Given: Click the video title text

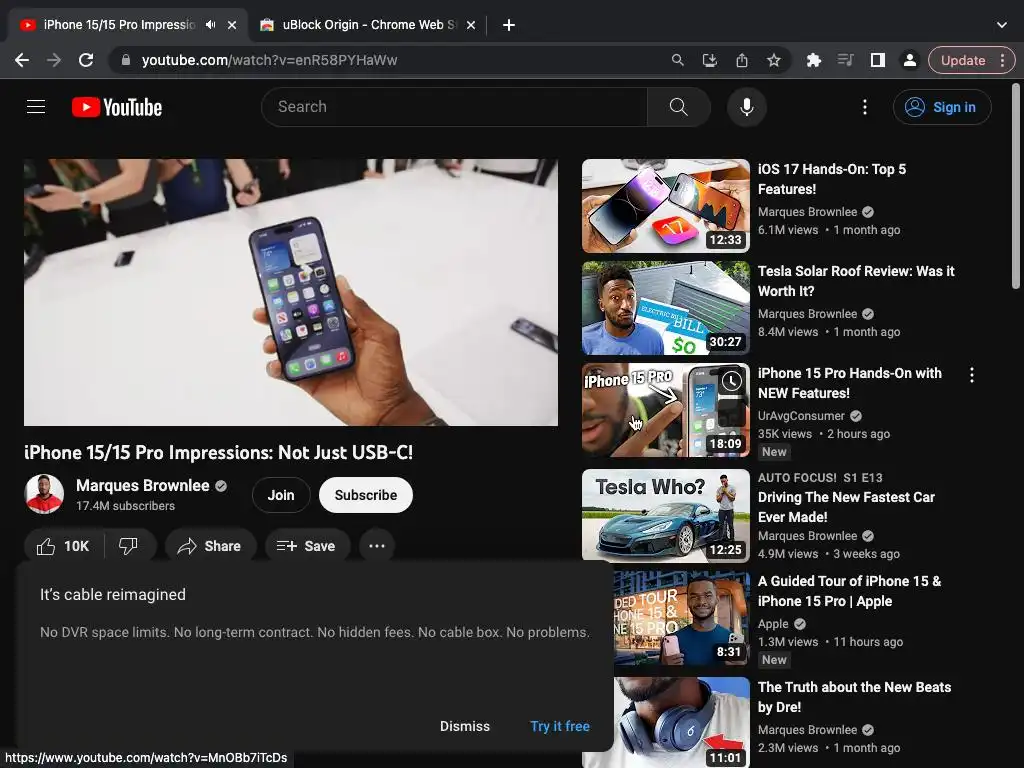Looking at the screenshot, I should (x=218, y=453).
